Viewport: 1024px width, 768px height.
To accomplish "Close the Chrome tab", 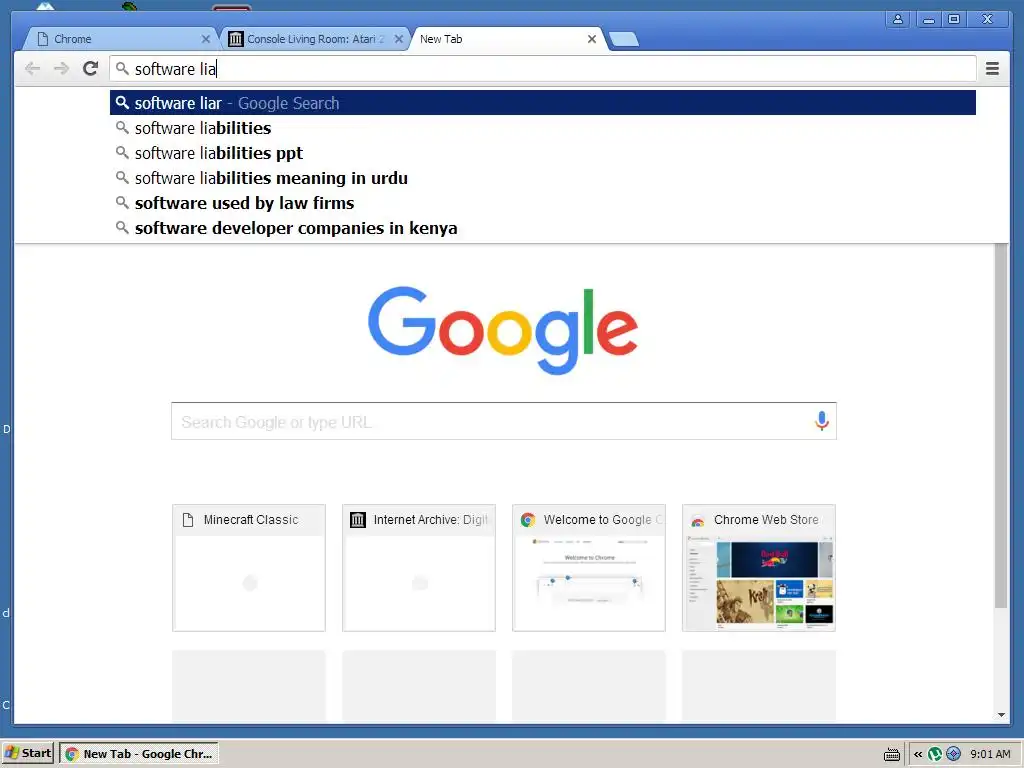I will (206, 39).
